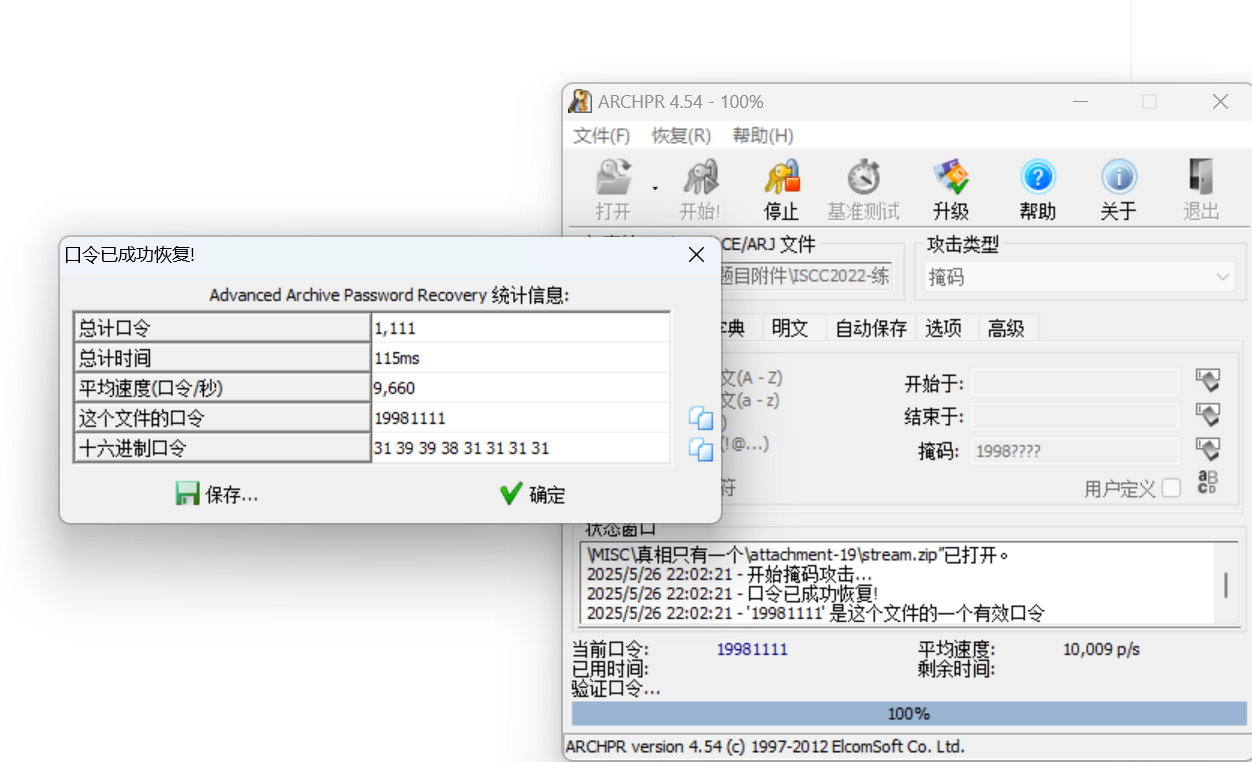
Task: Open the dropdown arrow beside 打开
Action: click(656, 188)
